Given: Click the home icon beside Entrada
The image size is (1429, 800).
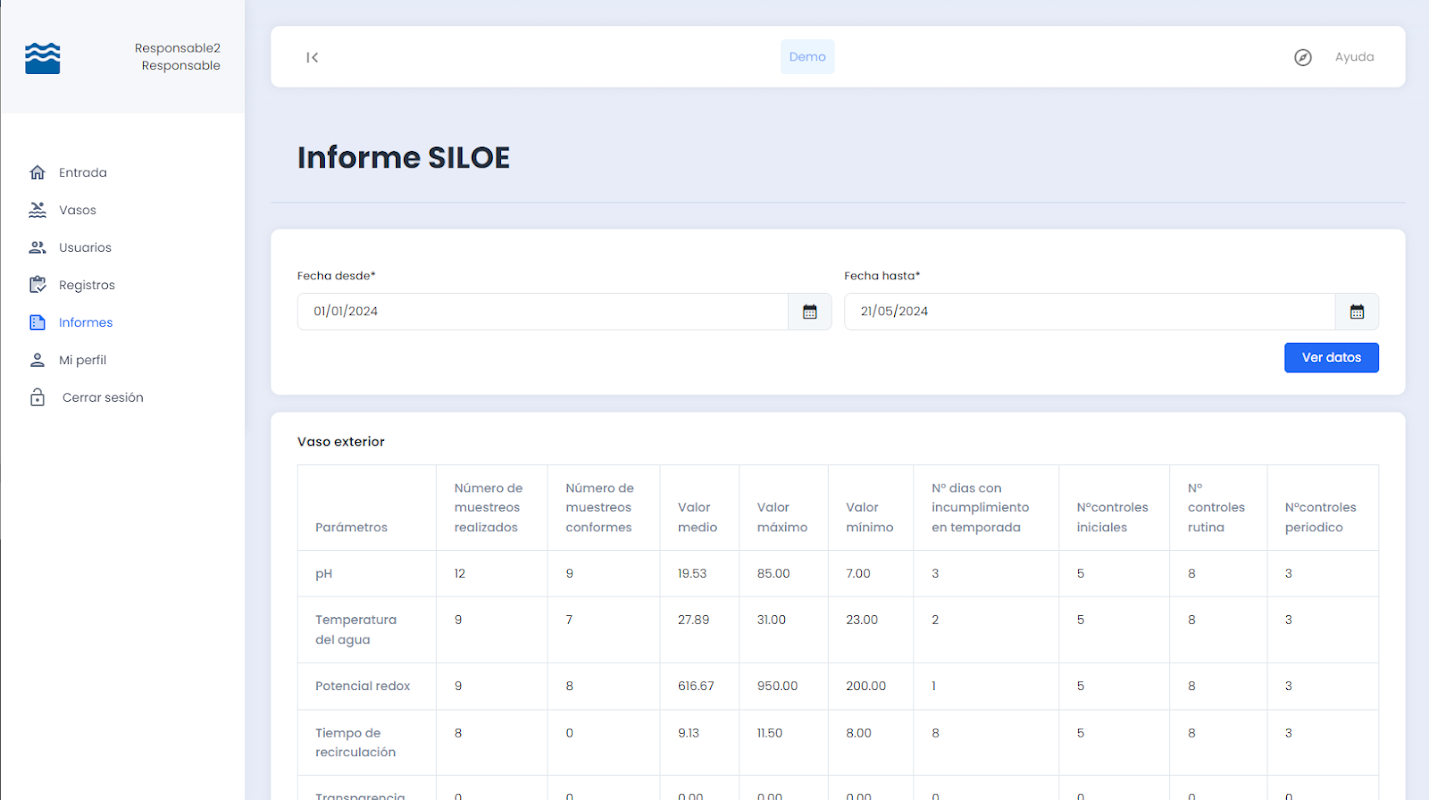Looking at the screenshot, I should (38, 172).
